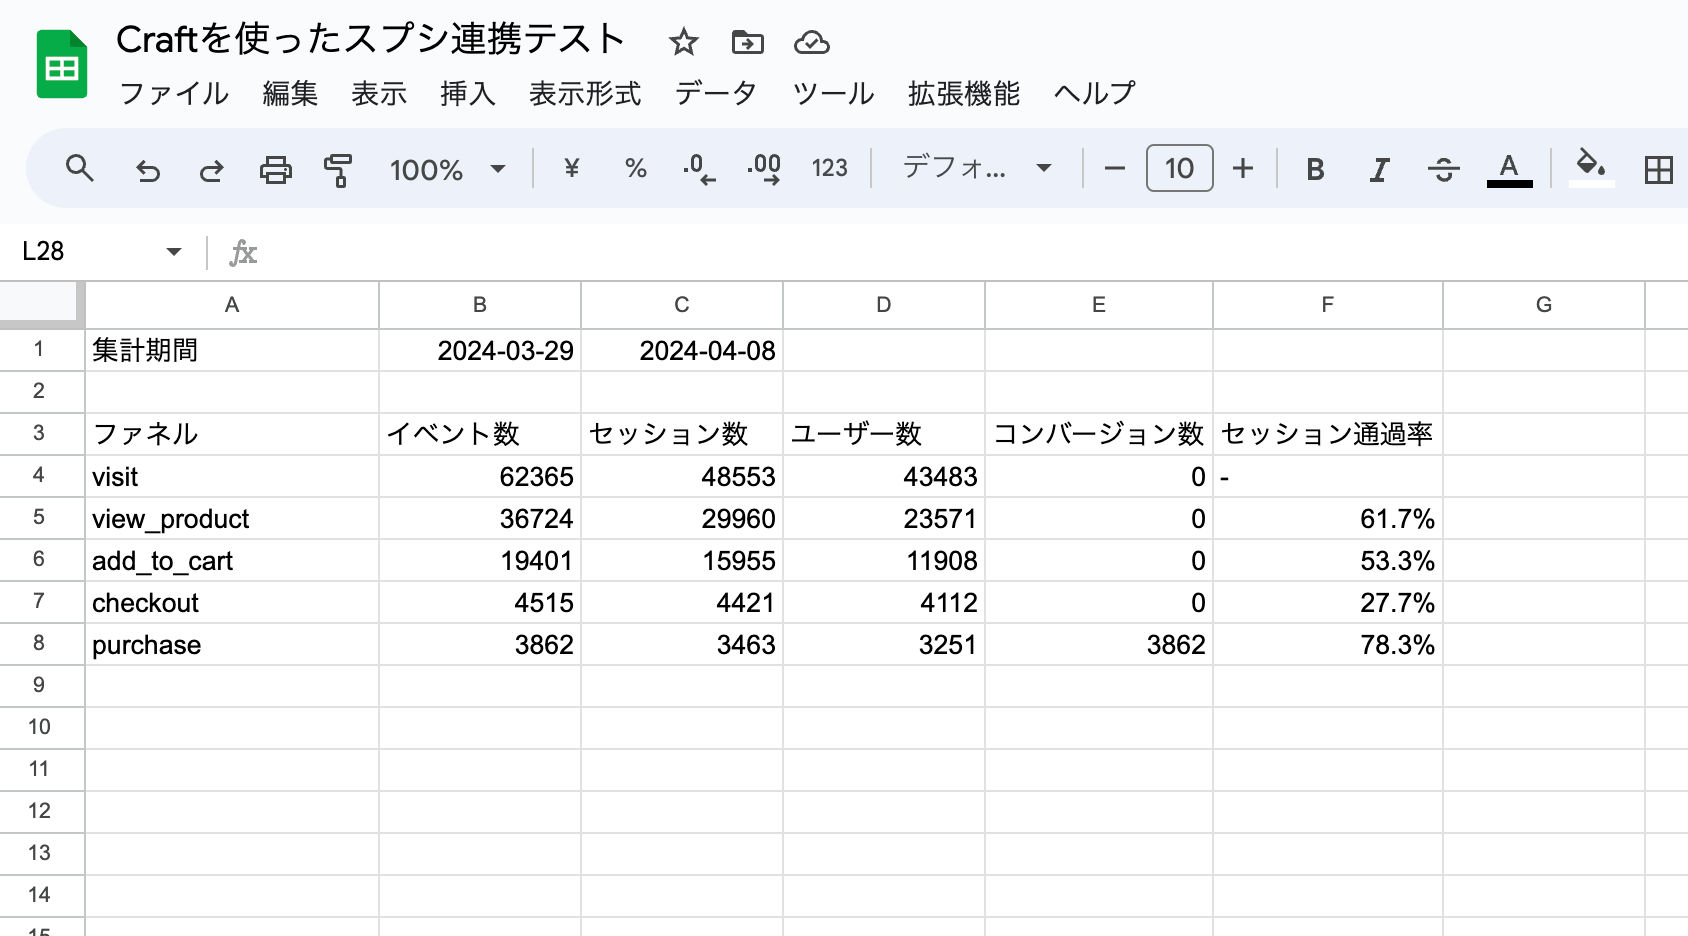Decrease font size with minus button
The image size is (1688, 936).
tap(1115, 169)
